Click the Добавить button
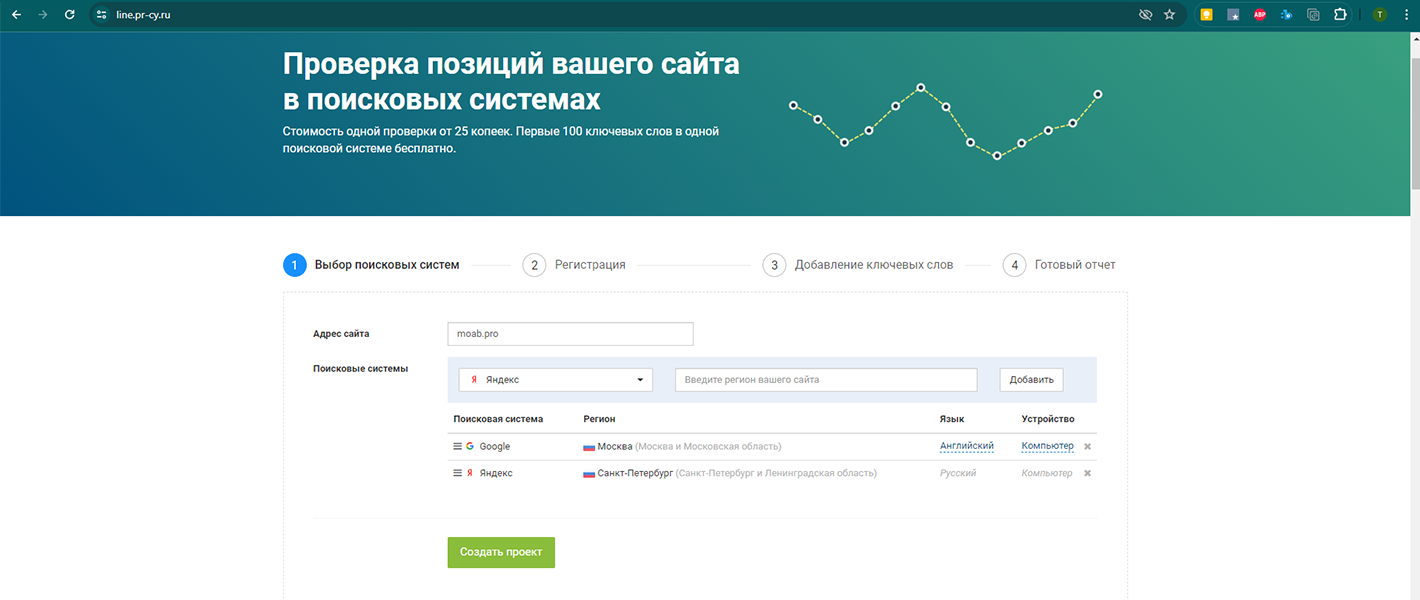1420x600 pixels. 1032,380
